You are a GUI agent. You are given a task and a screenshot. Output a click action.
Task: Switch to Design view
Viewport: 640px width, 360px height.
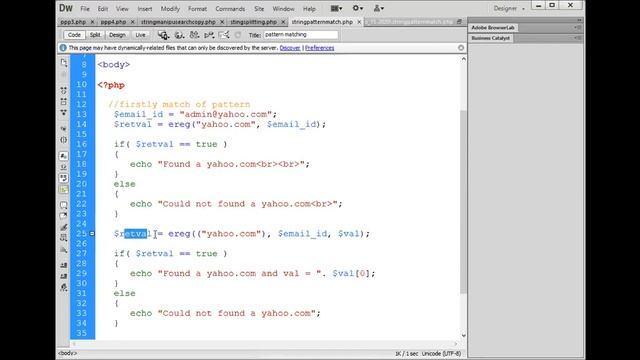[x=117, y=35]
